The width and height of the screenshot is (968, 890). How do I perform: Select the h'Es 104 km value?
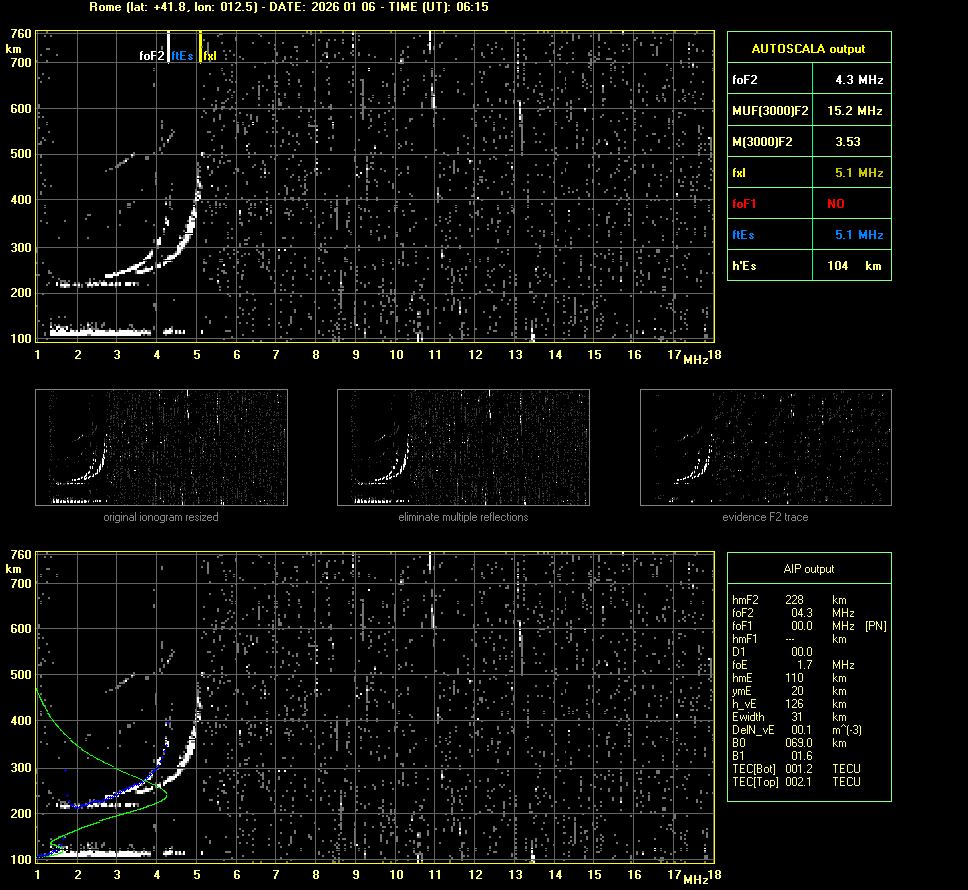click(x=853, y=265)
